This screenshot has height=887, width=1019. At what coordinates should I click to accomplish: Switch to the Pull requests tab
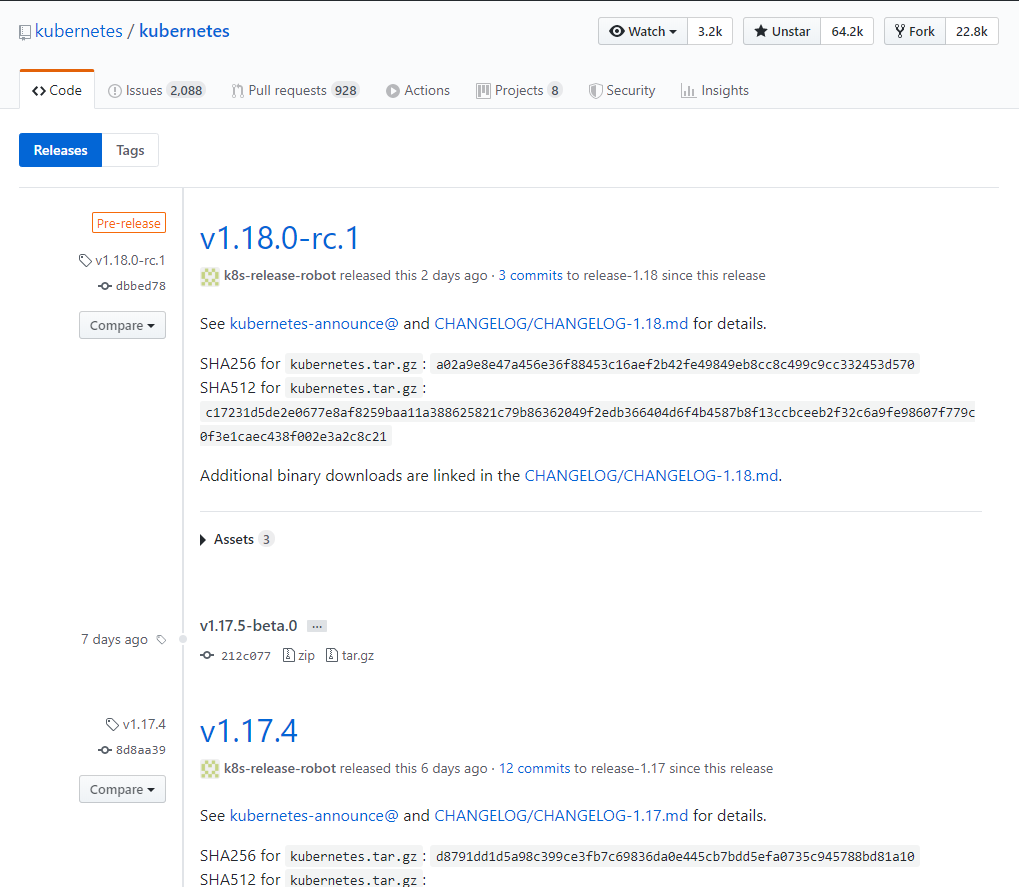294,90
